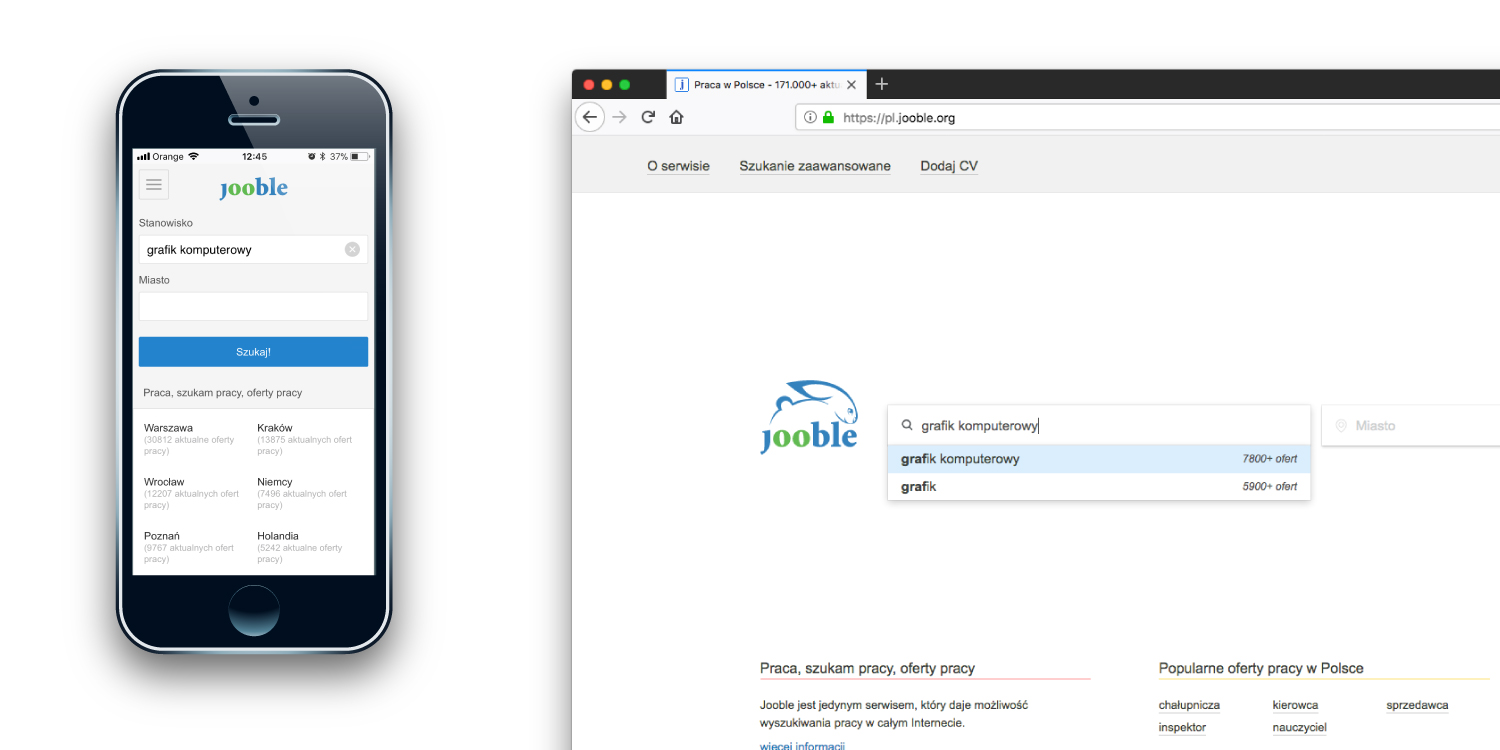
Task: Close the Praca w Polsce tab
Action: (x=851, y=85)
